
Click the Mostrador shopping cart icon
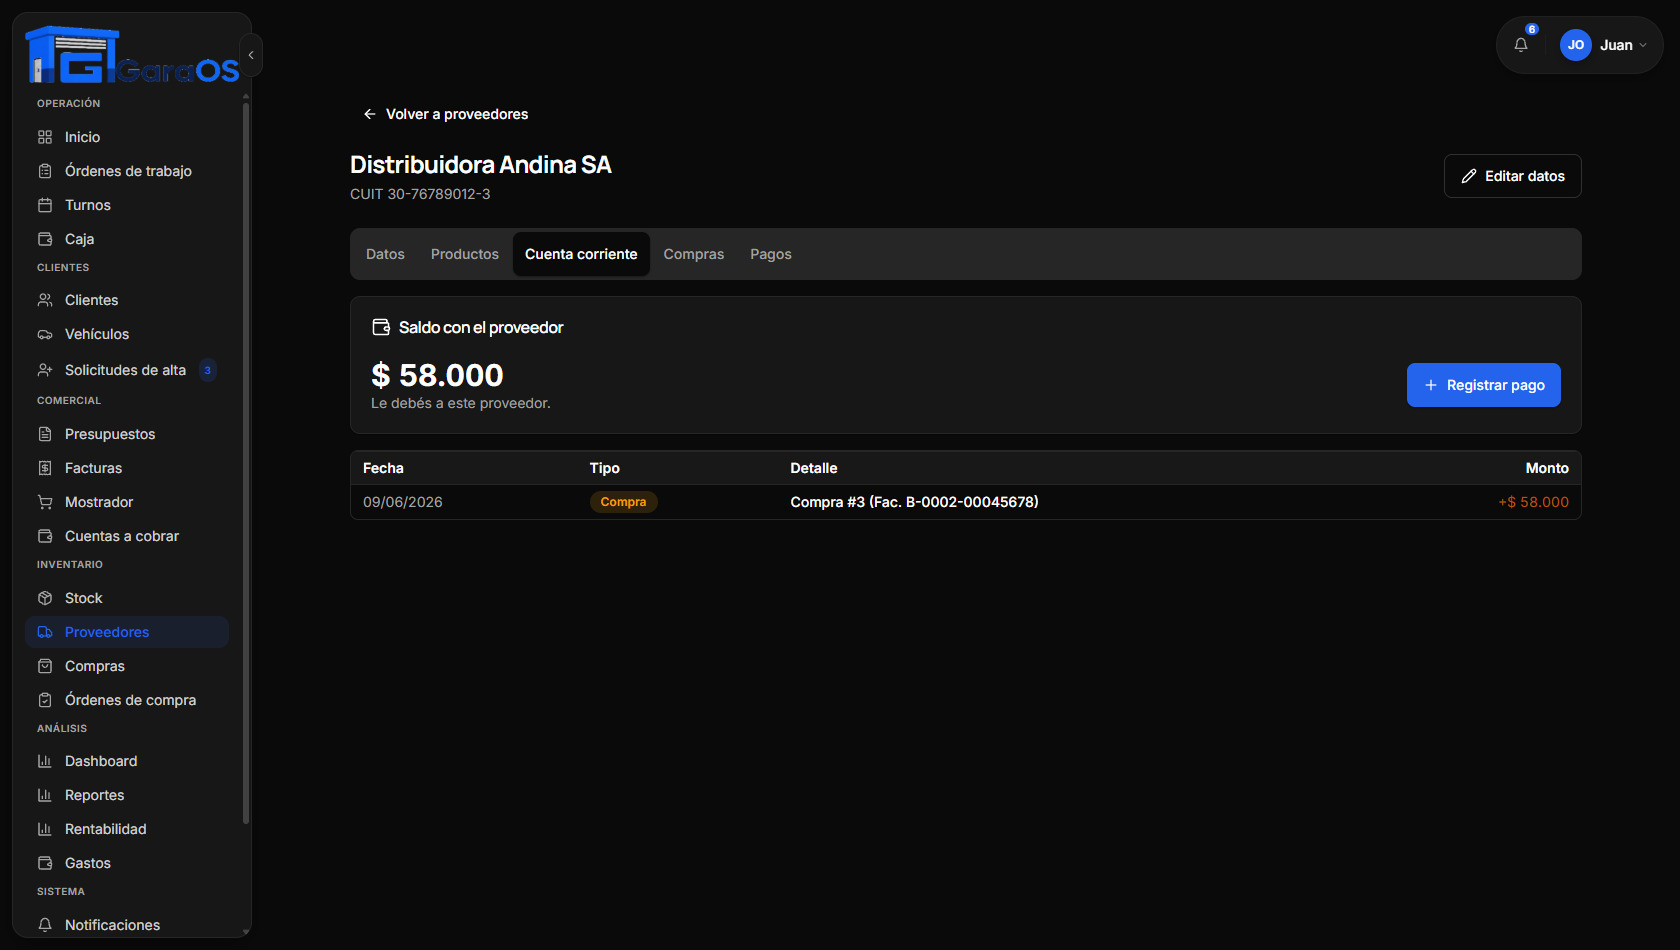point(45,502)
